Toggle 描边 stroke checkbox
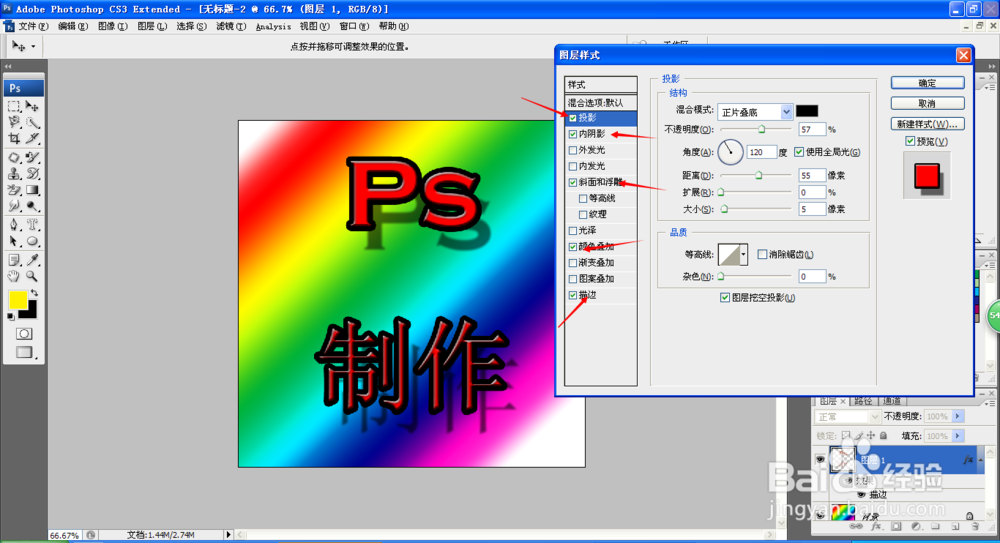The image size is (1000, 543). [x=573, y=295]
